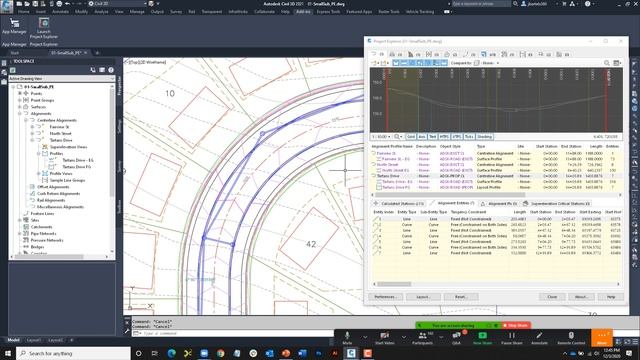Mute microphone in Zoom toolbar
Viewport: 640px width, 360px height.
click(x=347, y=338)
